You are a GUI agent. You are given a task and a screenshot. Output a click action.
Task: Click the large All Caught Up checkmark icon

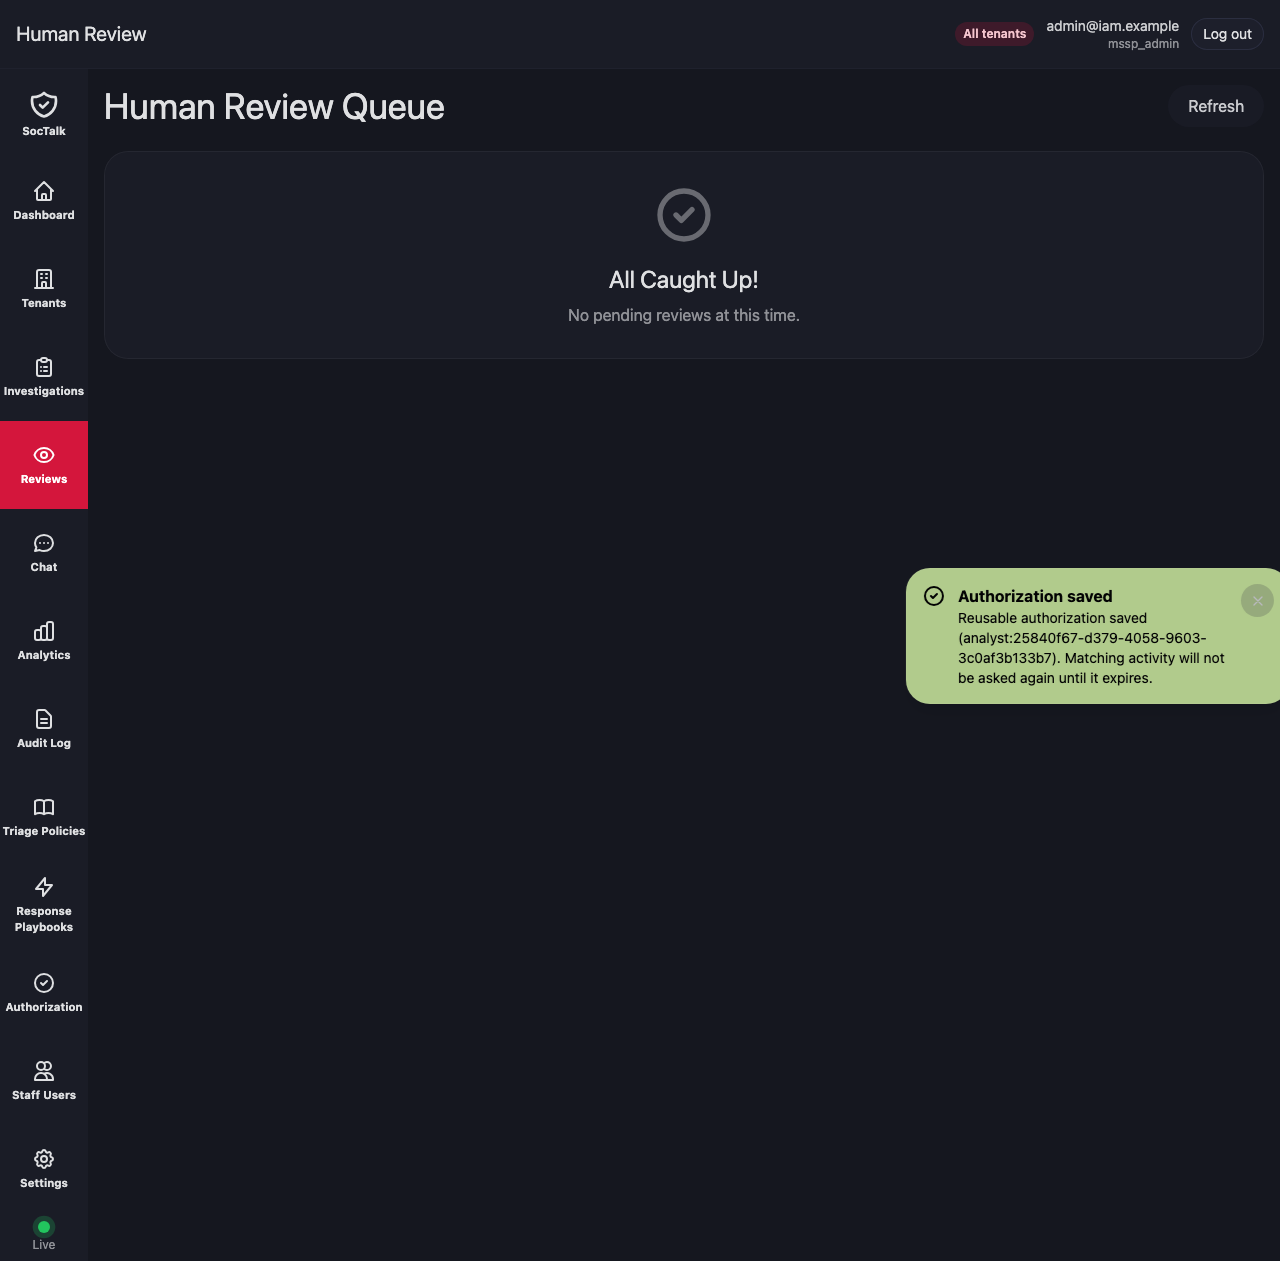pos(684,215)
